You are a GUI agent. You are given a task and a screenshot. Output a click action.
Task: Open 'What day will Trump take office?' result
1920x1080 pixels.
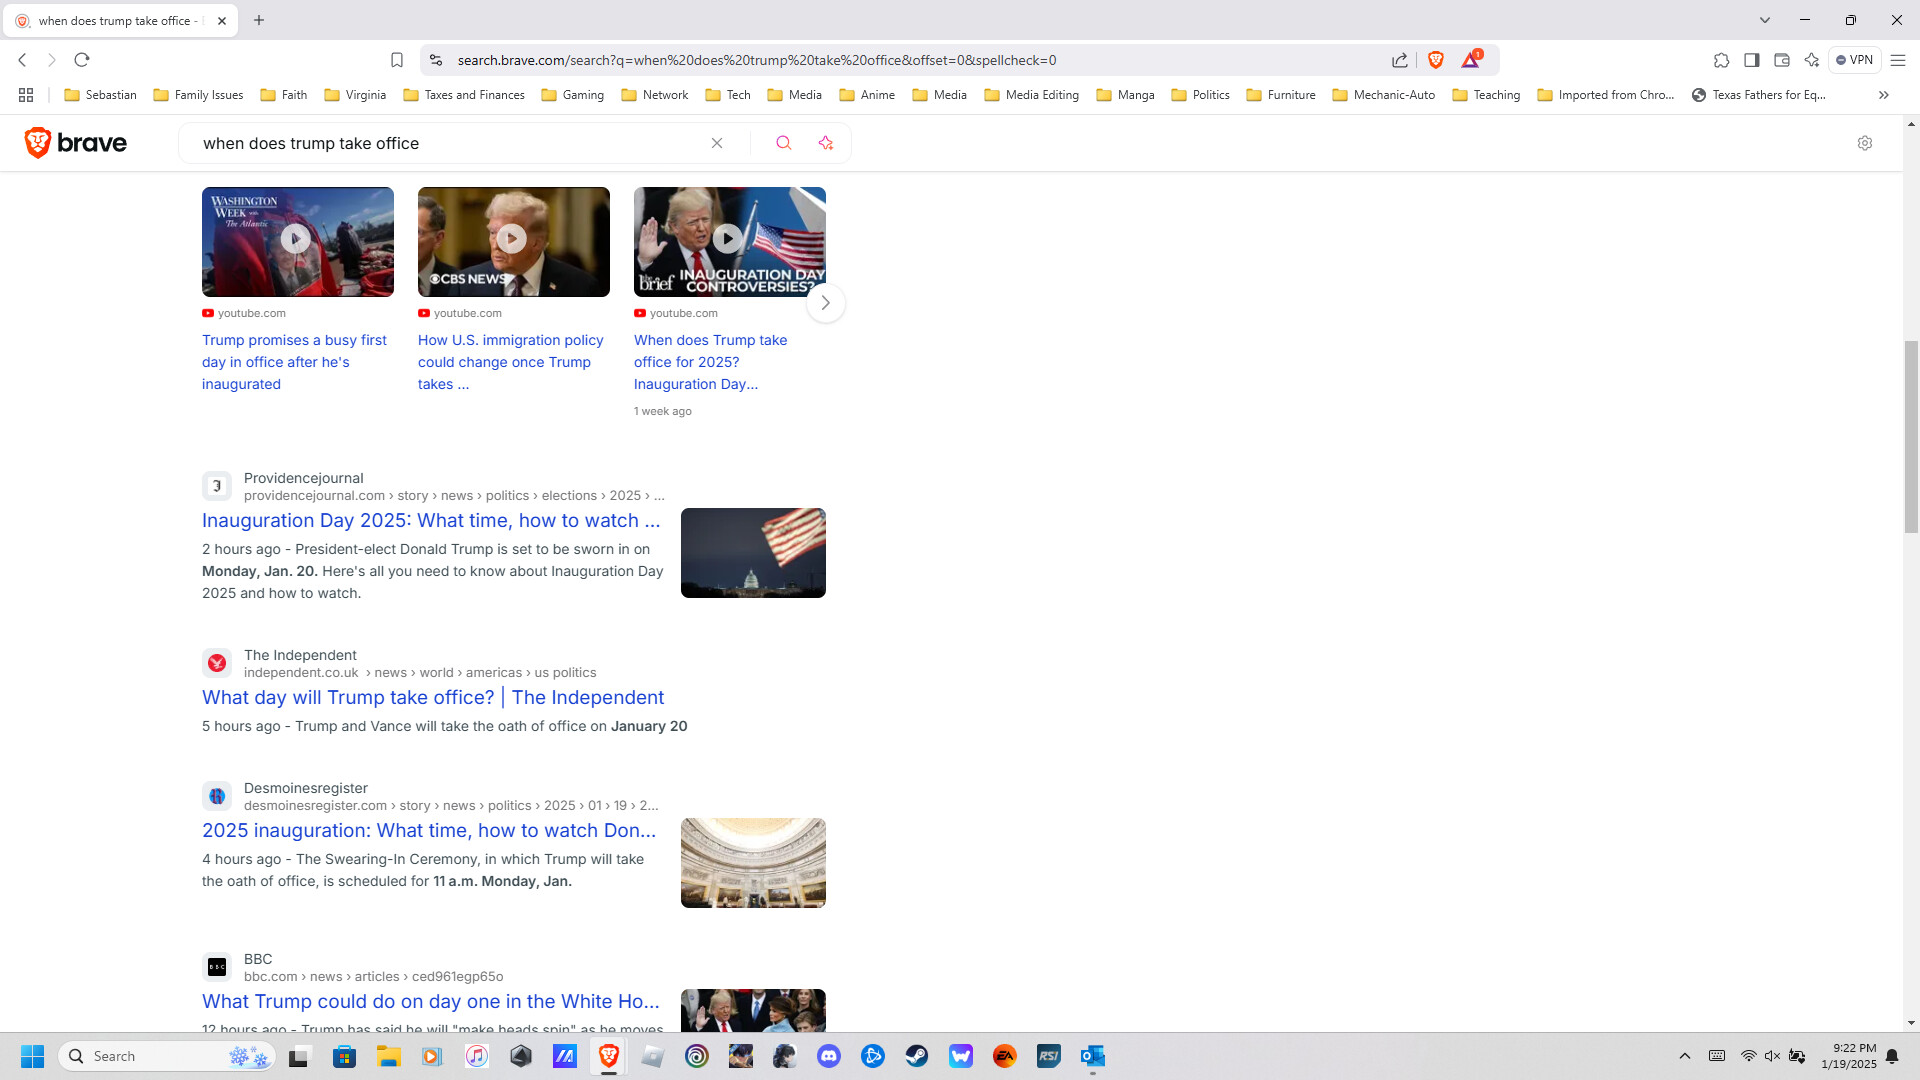(x=433, y=697)
